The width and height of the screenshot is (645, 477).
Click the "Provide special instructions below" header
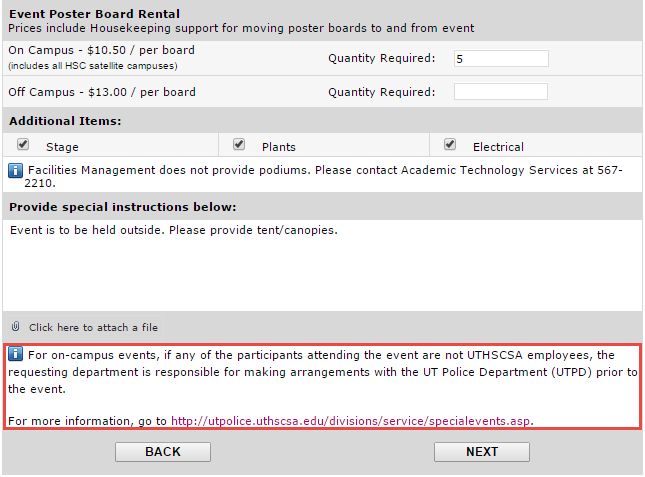point(122,207)
